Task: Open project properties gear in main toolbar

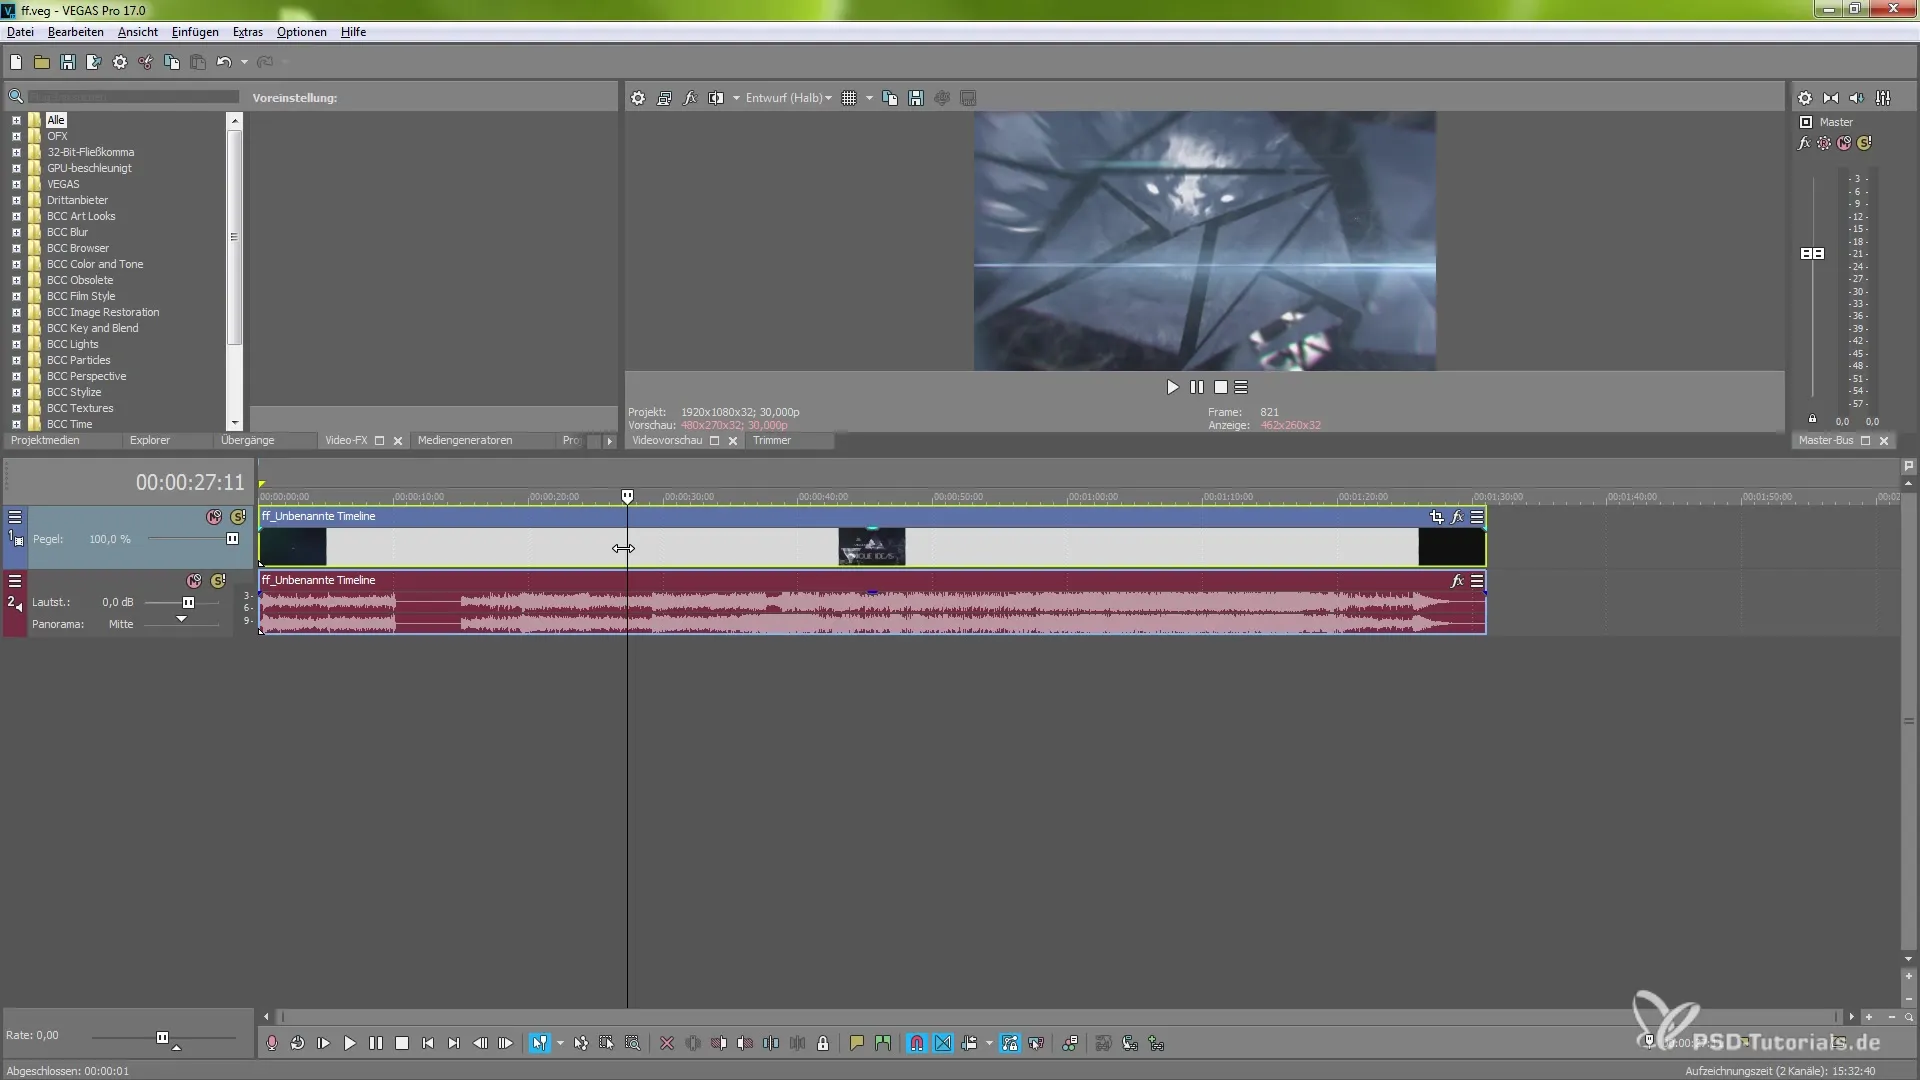Action: click(120, 62)
